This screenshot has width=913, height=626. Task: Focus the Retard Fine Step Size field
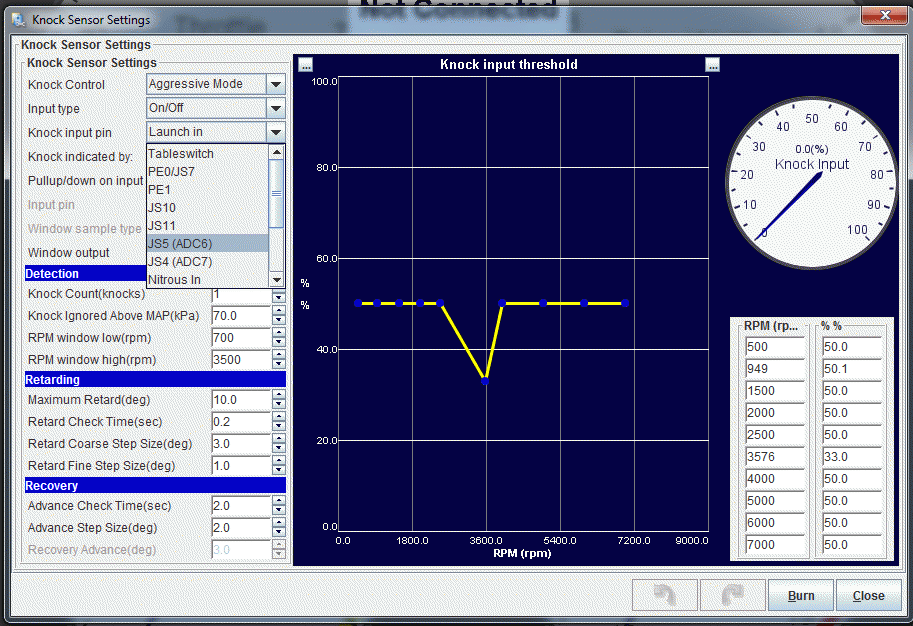[x=242, y=466]
